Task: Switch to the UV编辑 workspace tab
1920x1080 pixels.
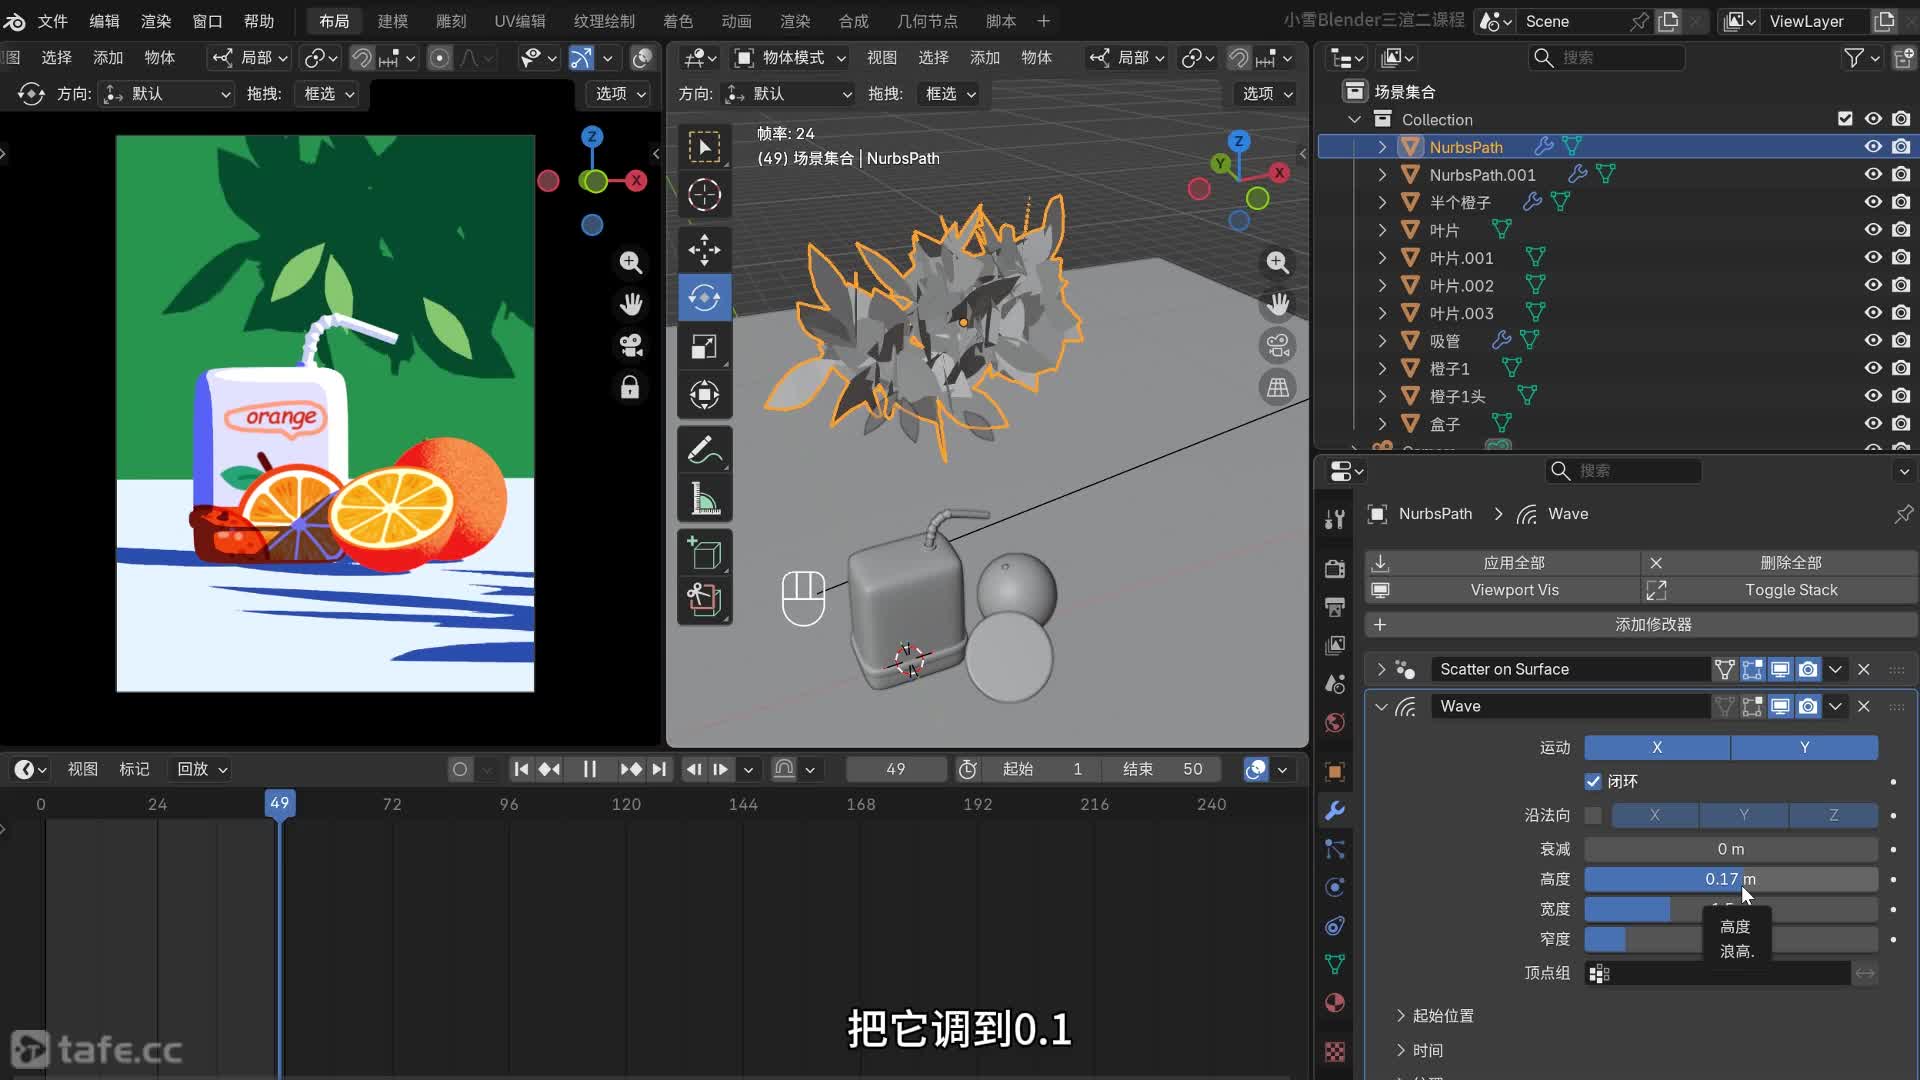Action: [520, 21]
